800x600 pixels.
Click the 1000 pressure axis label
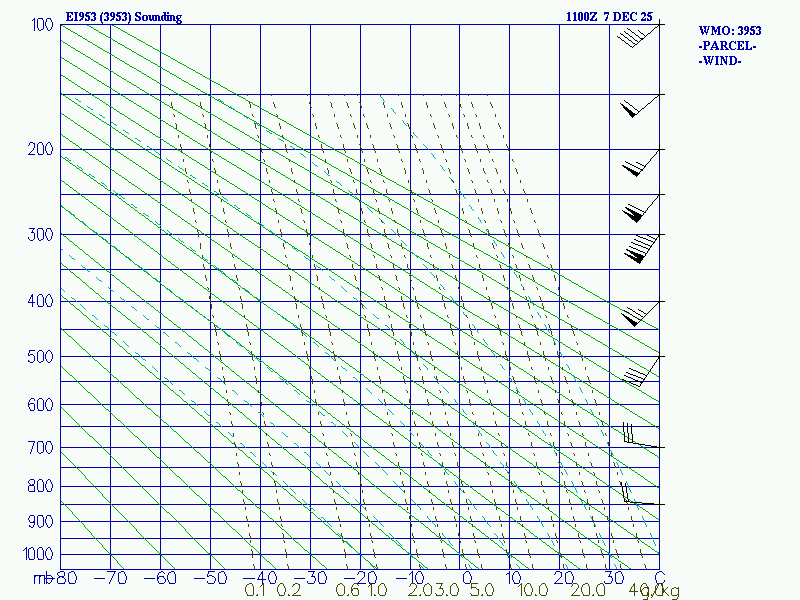38,554
